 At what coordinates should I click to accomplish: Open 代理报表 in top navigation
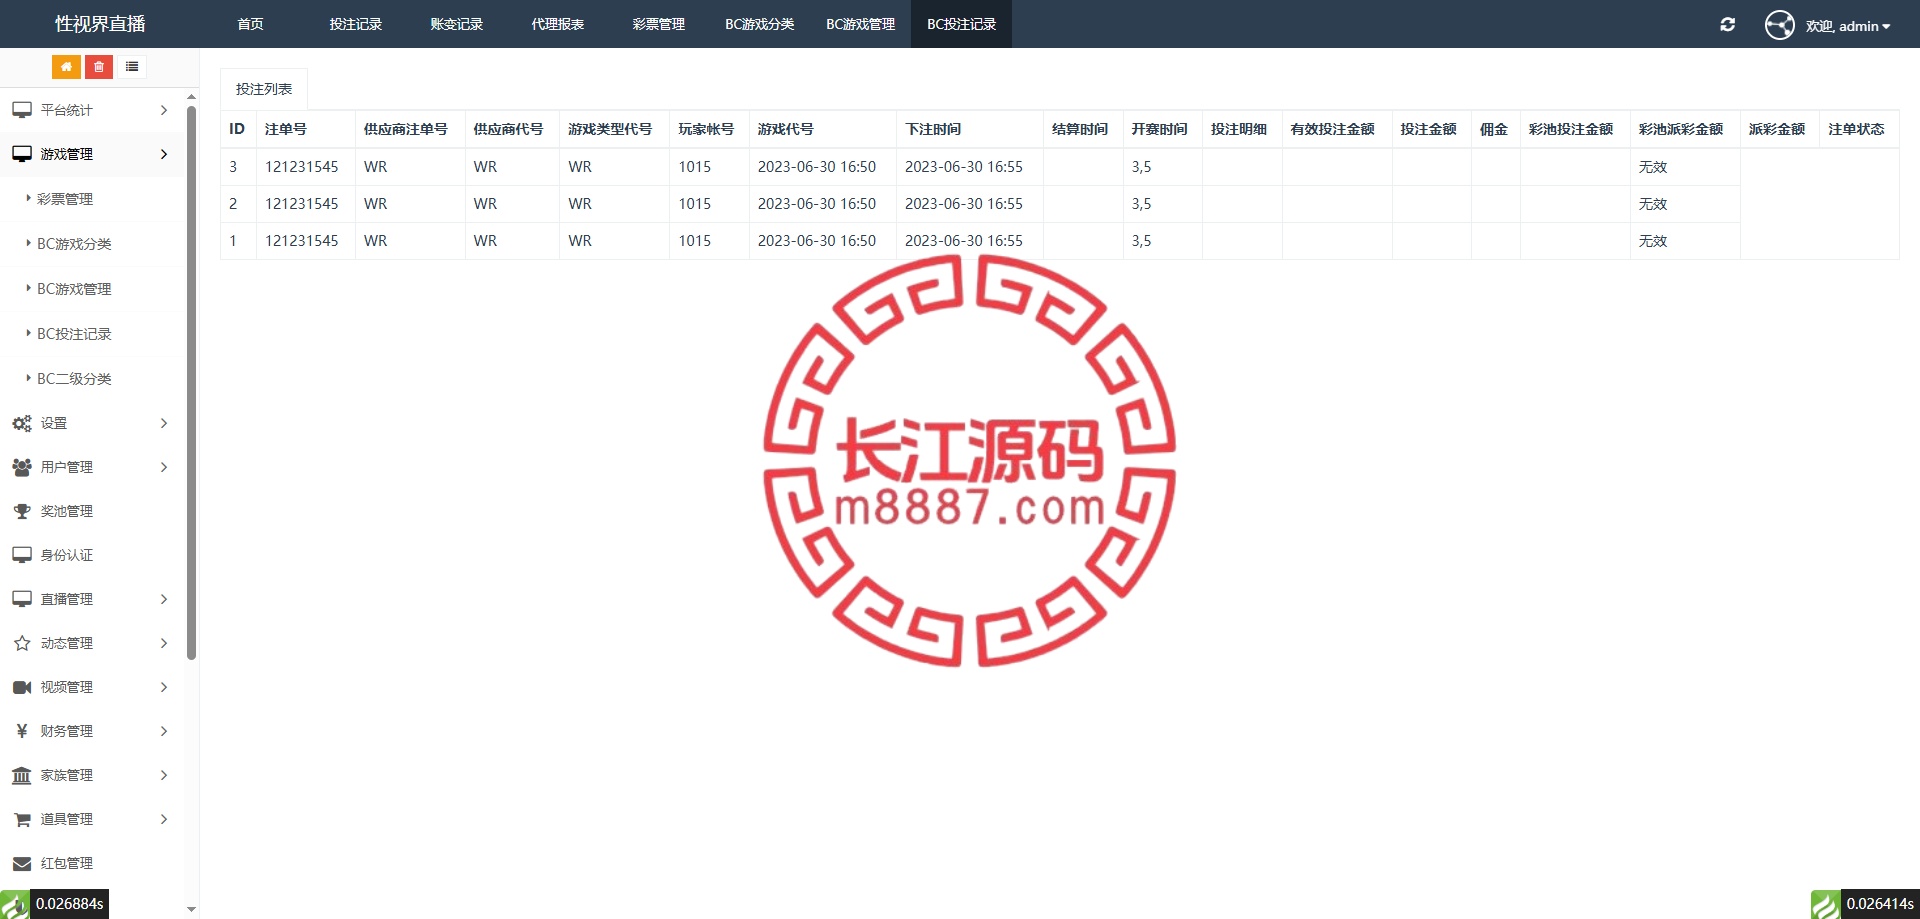click(558, 24)
